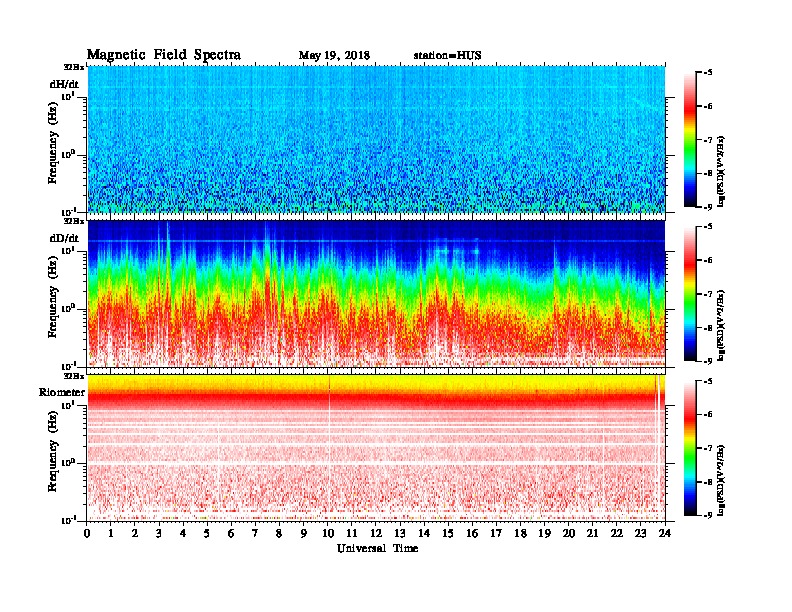
Task: Click the "-8" tick on Riometer color scale
Action: (x=708, y=482)
